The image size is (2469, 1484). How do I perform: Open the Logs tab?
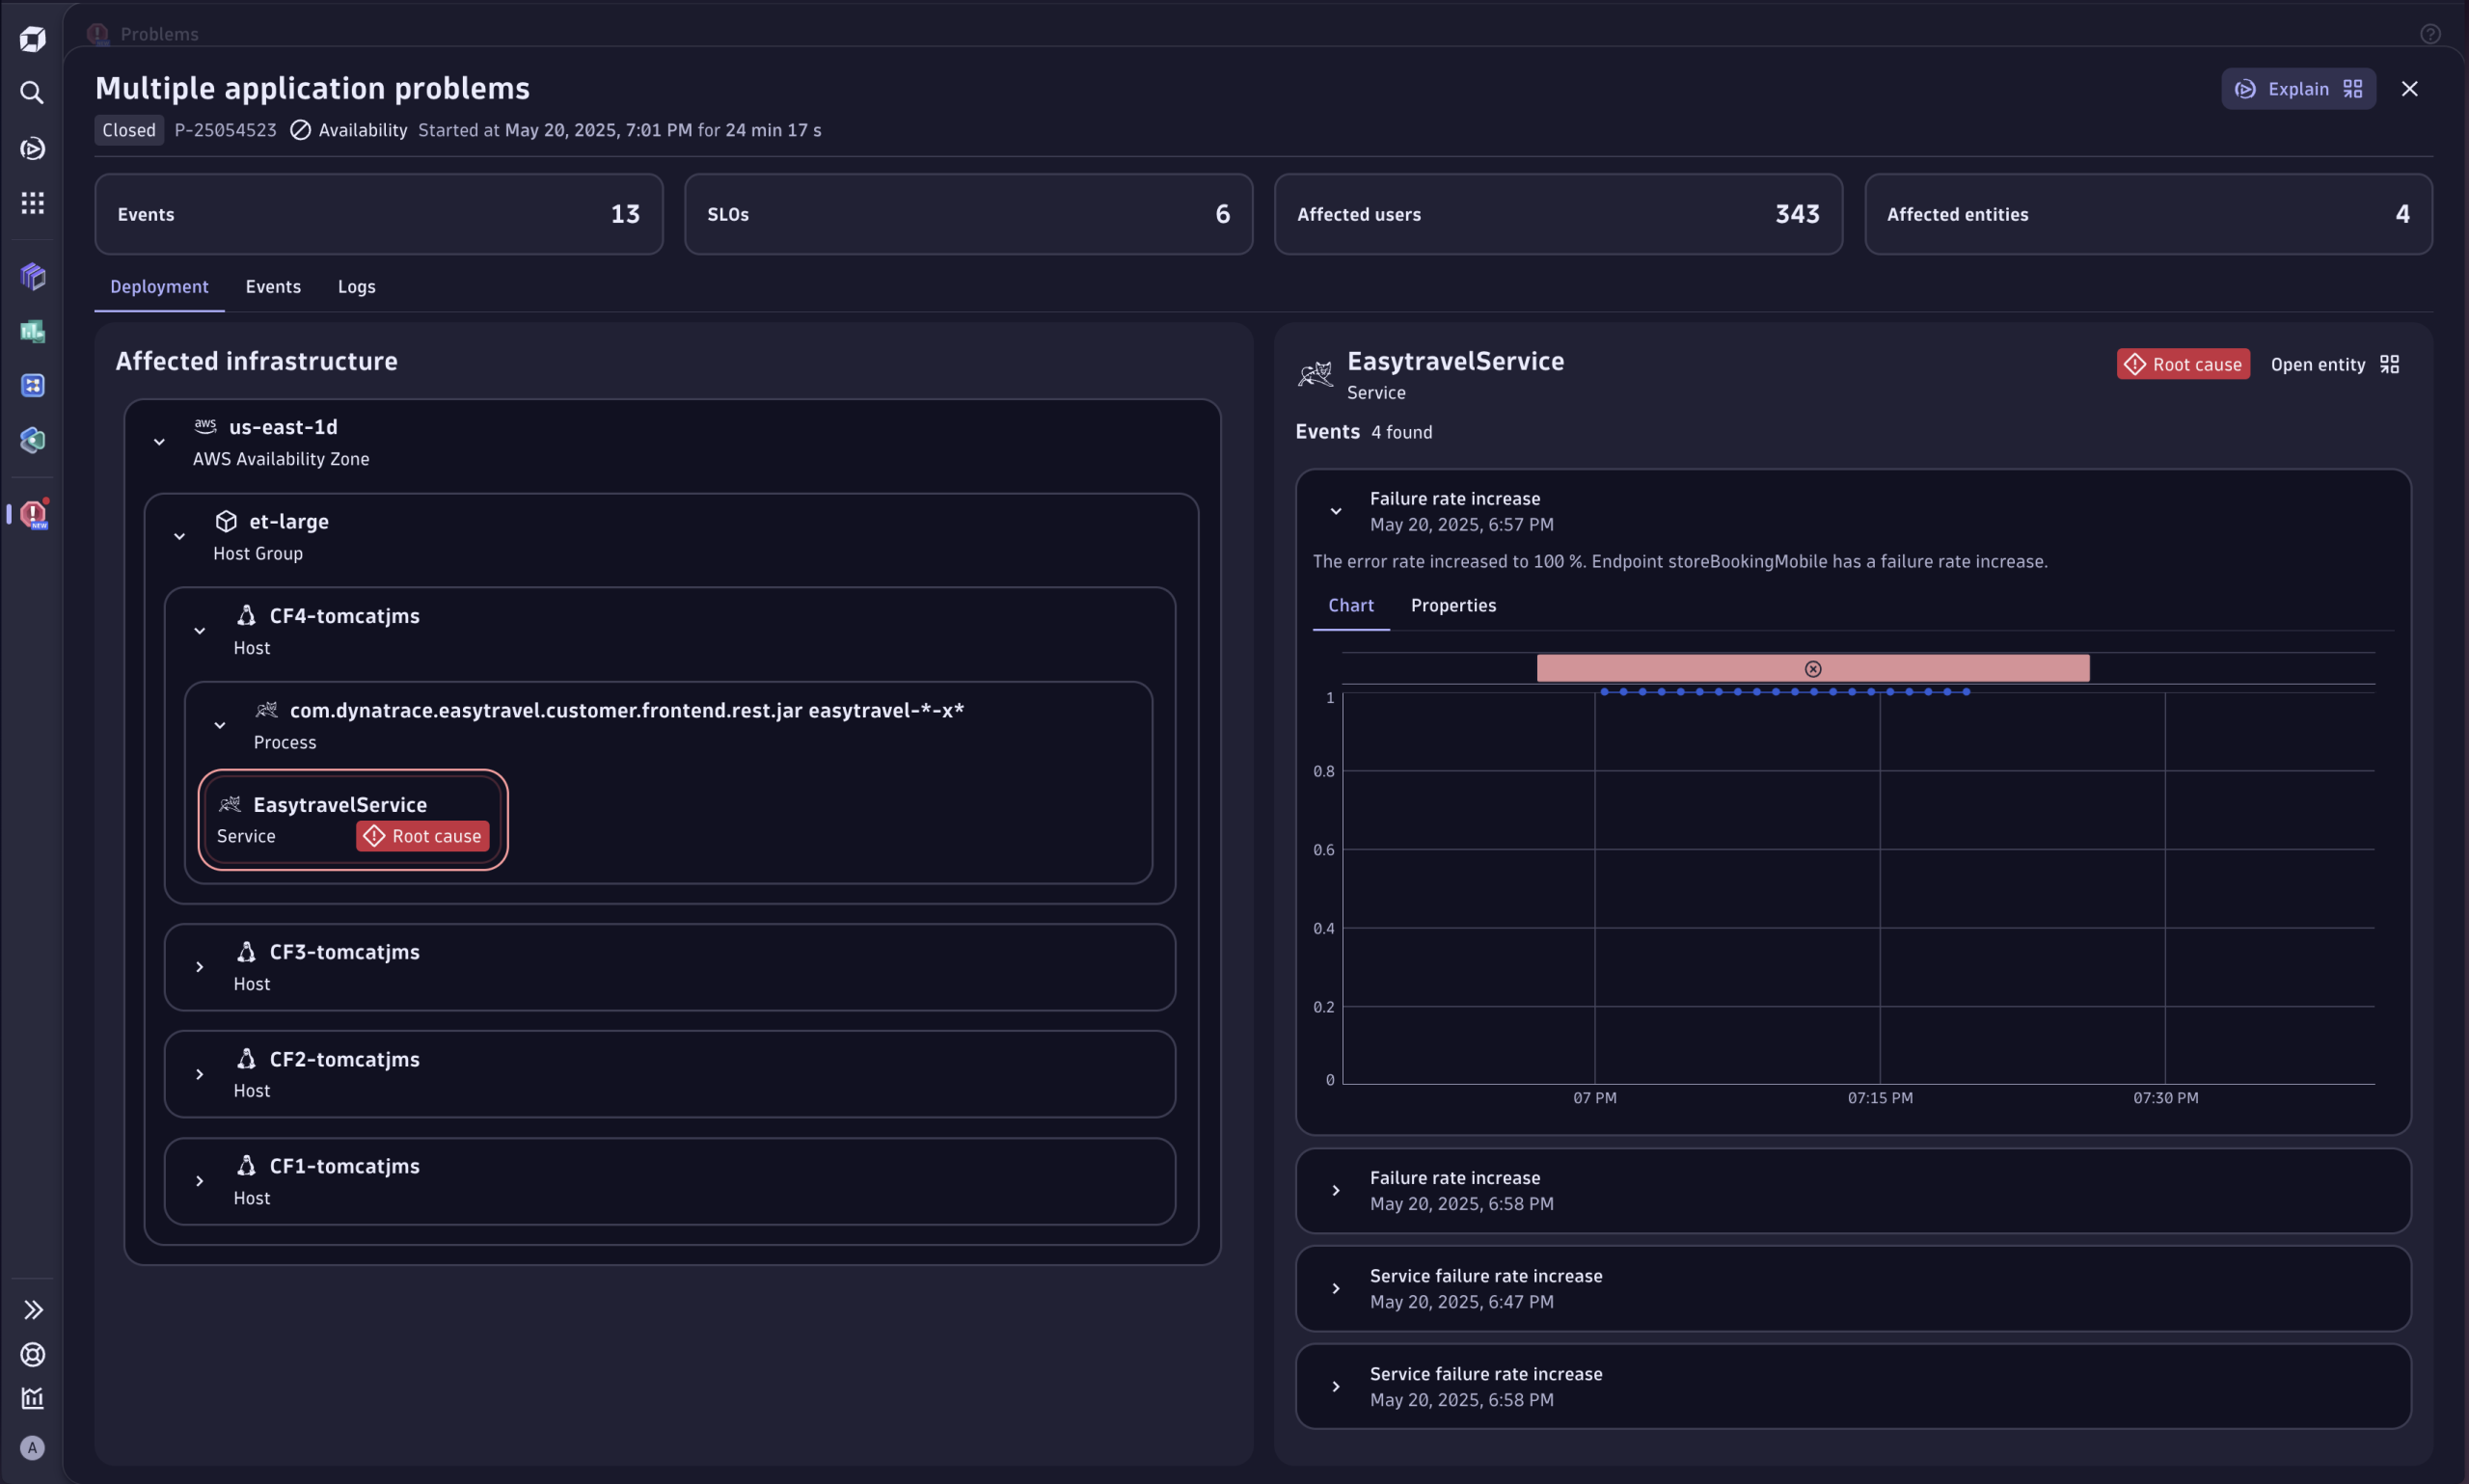click(356, 287)
